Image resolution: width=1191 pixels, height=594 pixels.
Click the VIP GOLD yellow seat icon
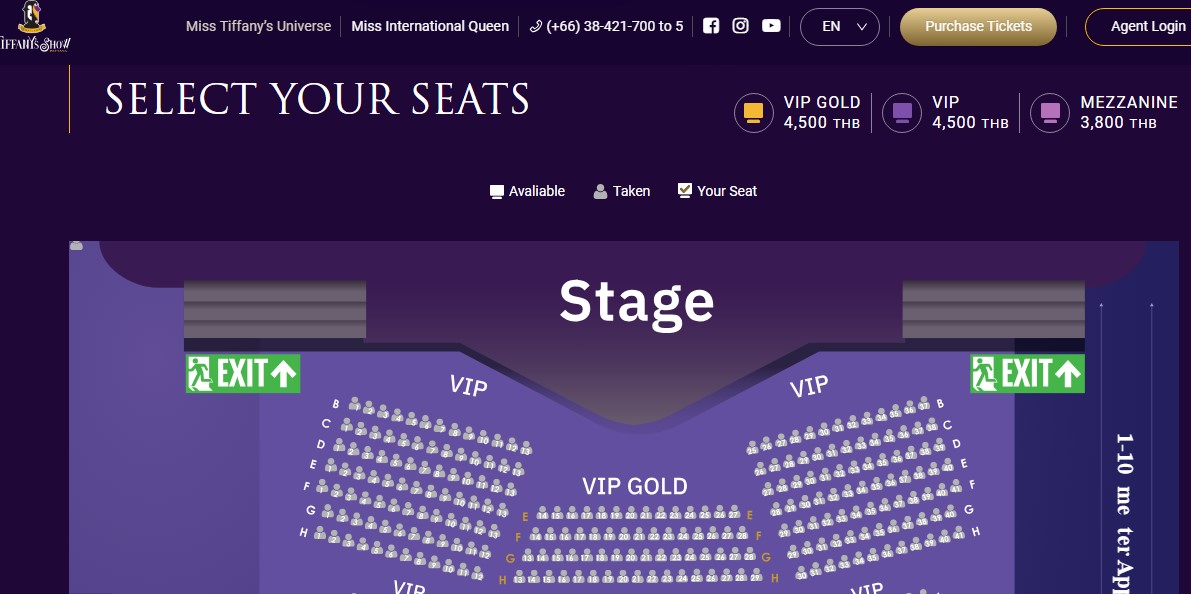[x=753, y=112]
